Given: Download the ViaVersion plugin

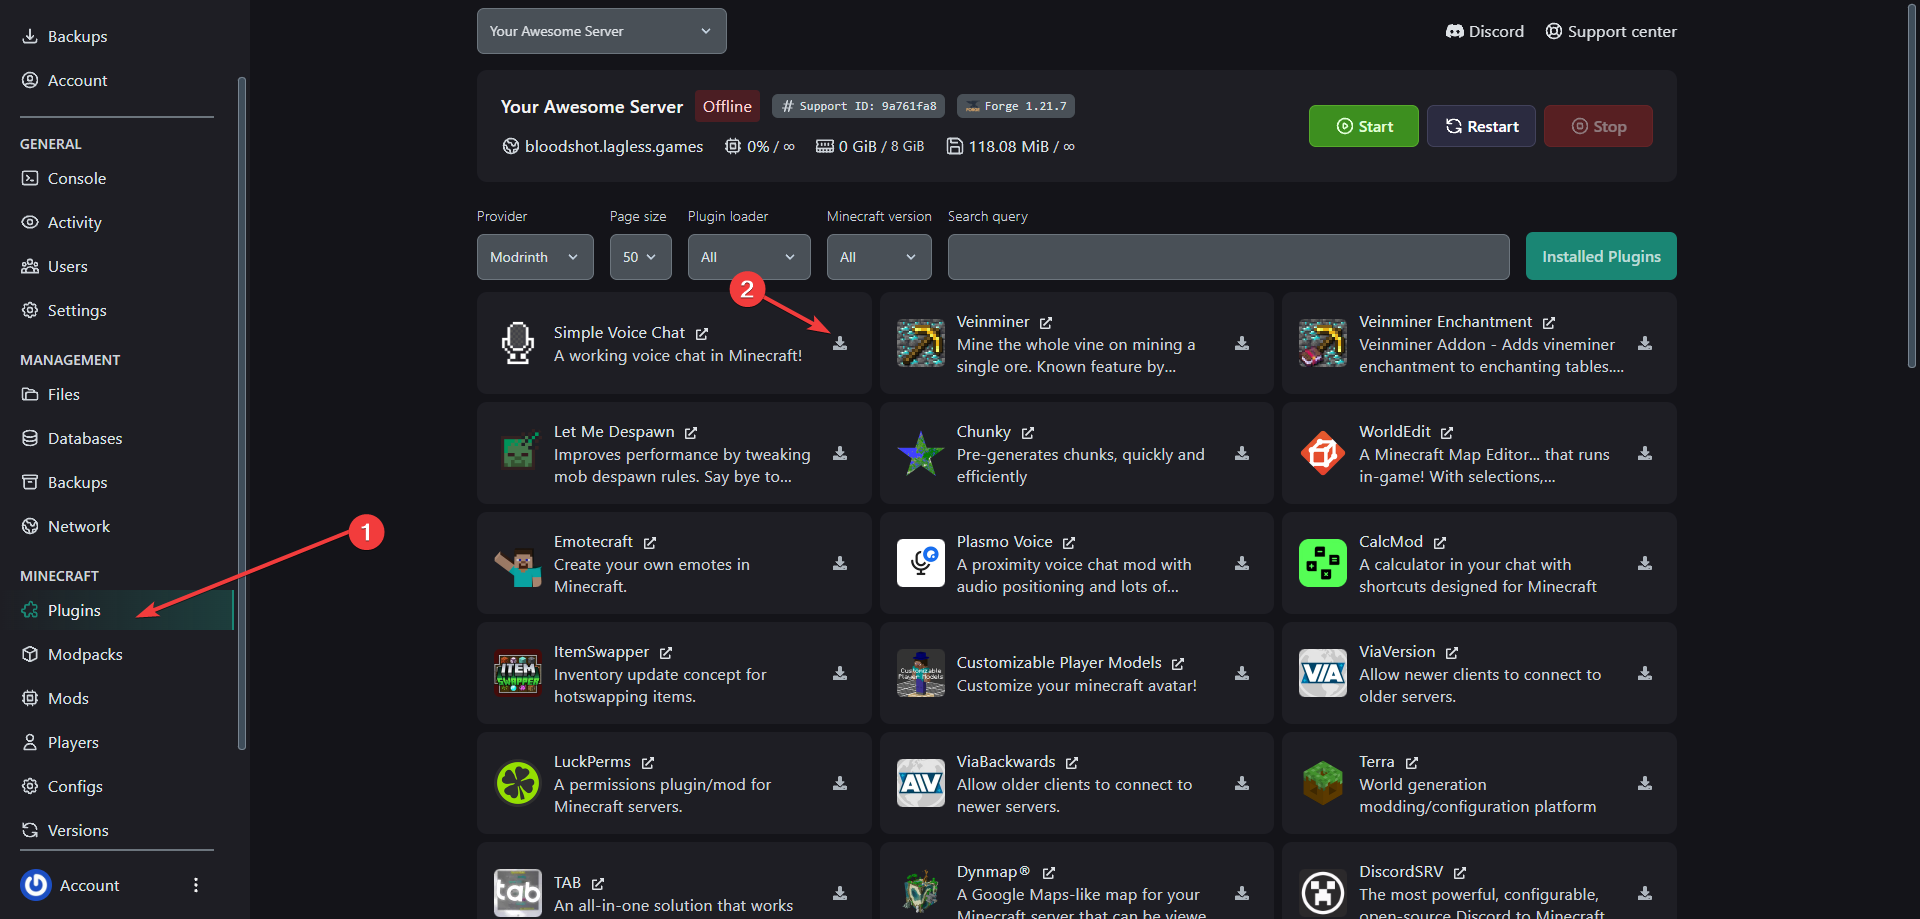Looking at the screenshot, I should (x=1644, y=673).
